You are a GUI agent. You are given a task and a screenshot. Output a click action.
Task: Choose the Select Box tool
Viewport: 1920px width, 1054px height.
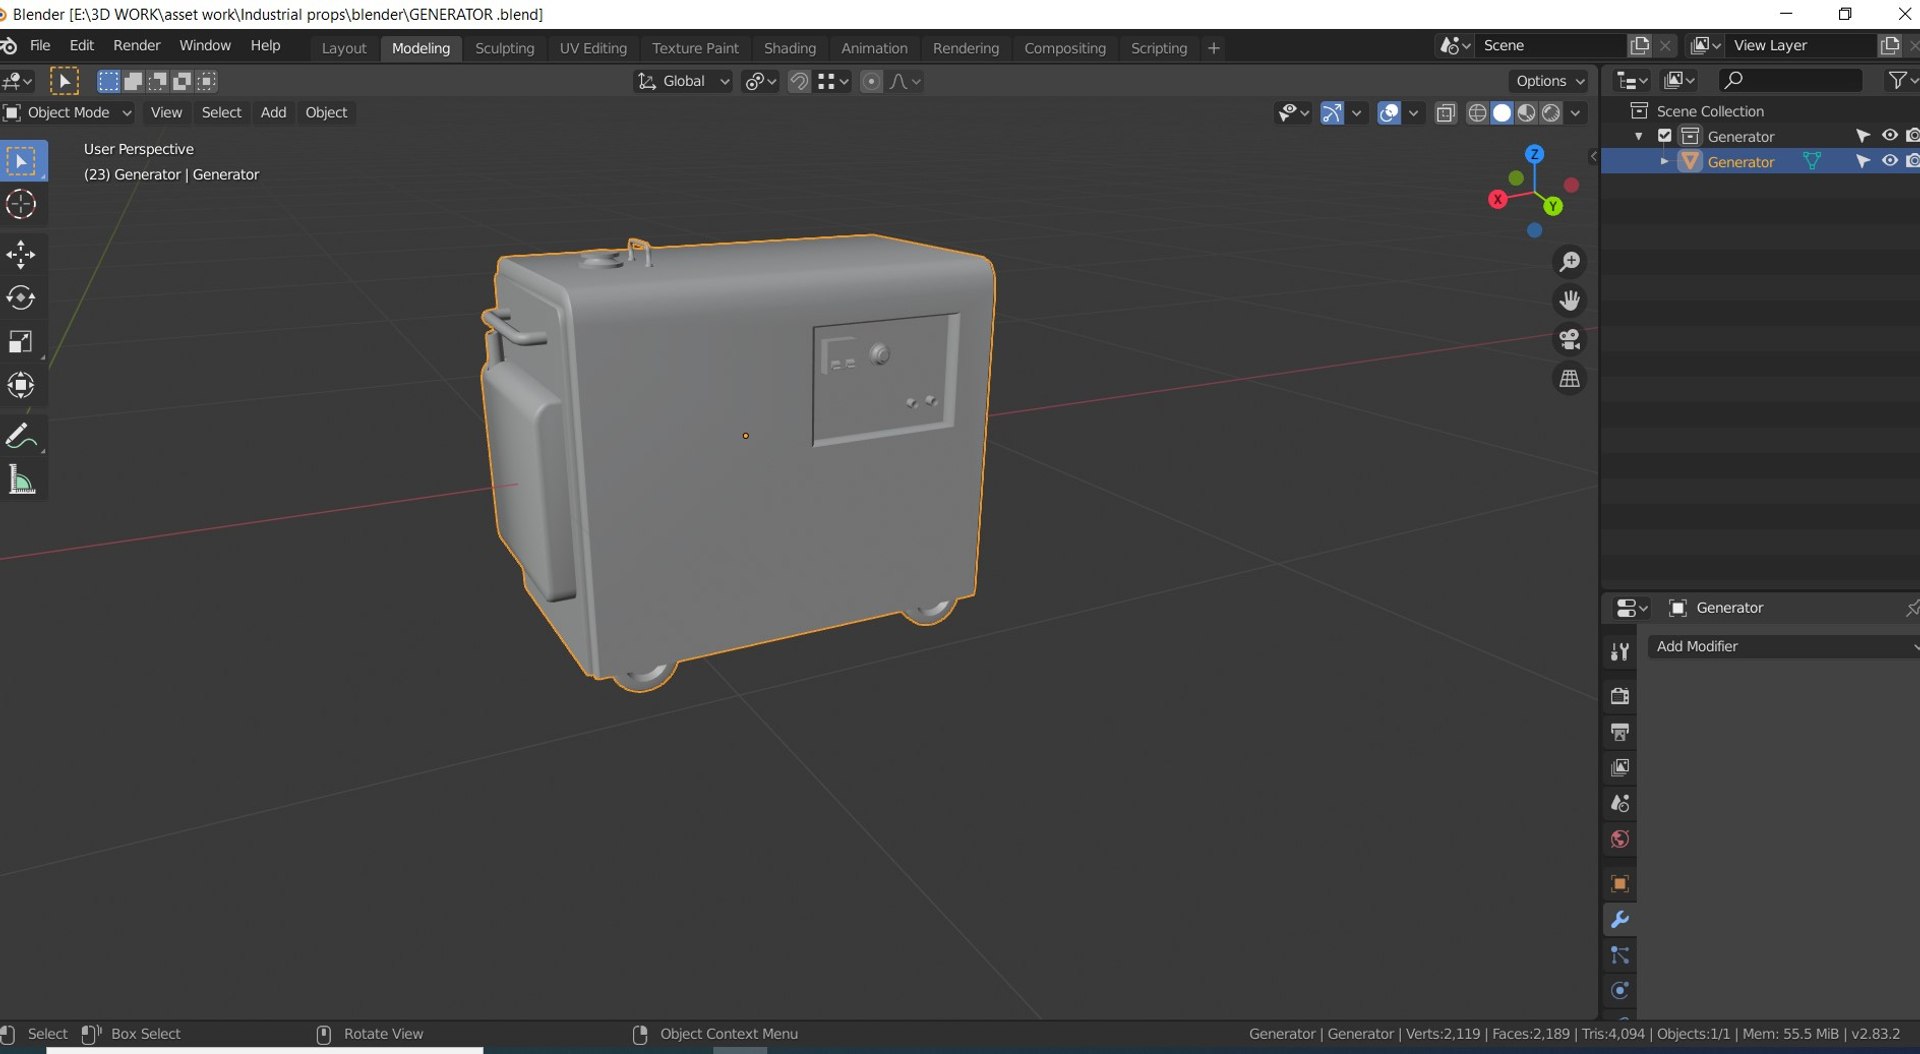21,161
